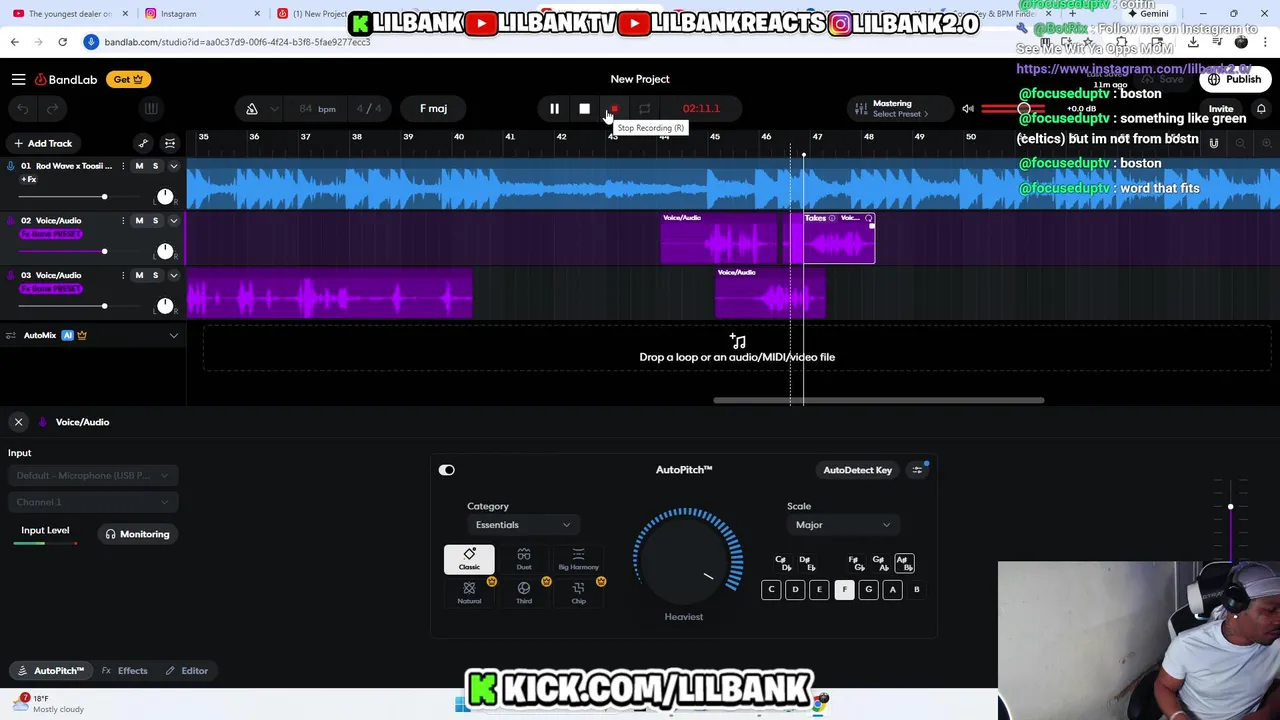
Task: Click track 01 volume slider handle
Action: click(x=104, y=197)
